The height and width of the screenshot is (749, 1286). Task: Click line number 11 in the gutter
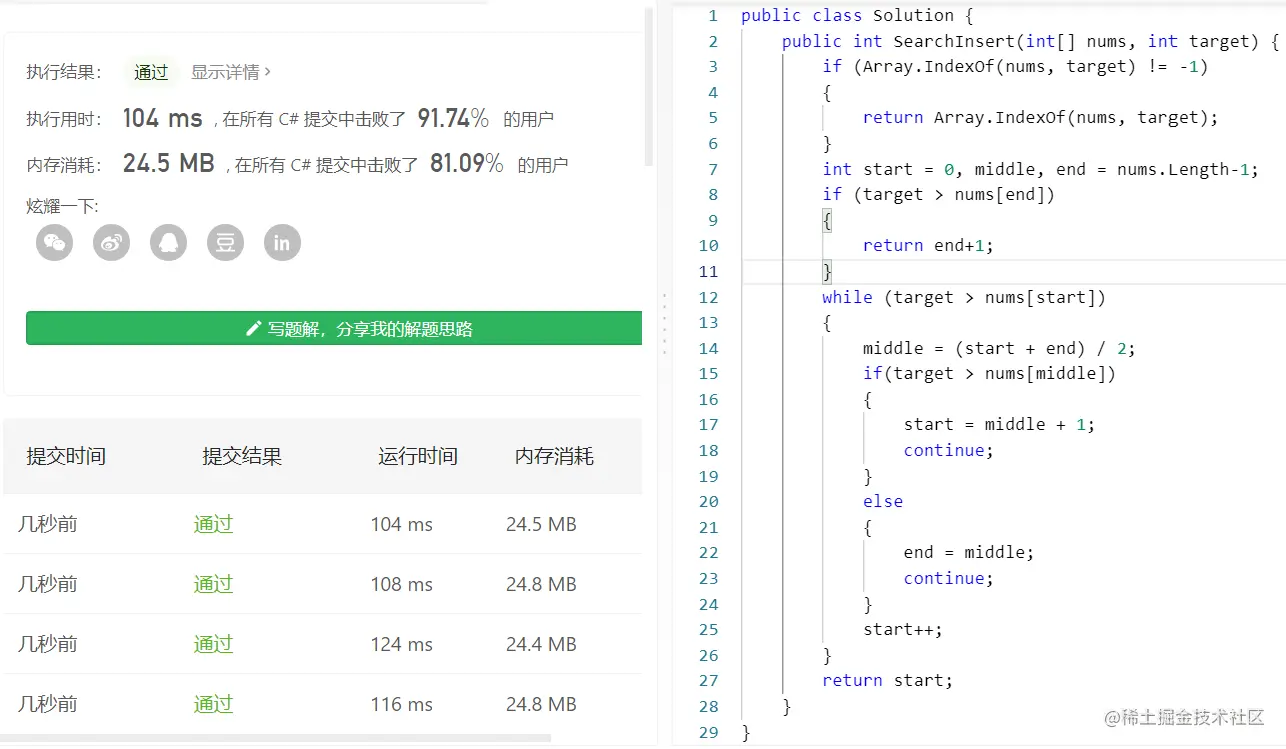[709, 271]
